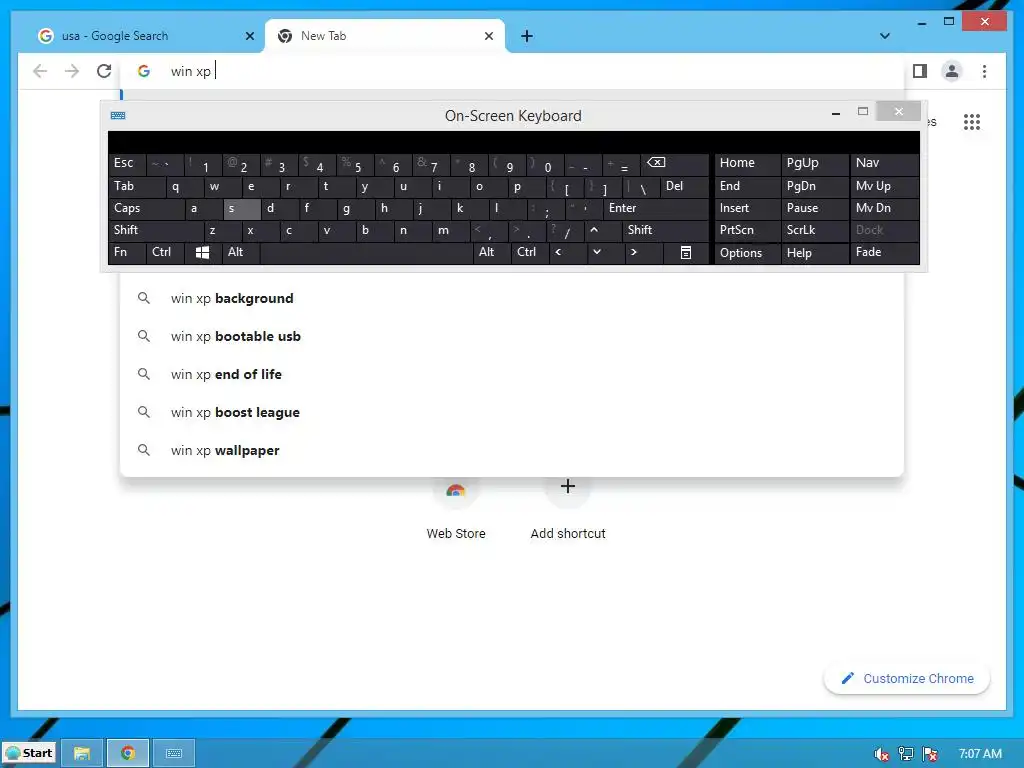Open the Web Store shortcut
The width and height of the screenshot is (1024, 768).
(x=456, y=509)
